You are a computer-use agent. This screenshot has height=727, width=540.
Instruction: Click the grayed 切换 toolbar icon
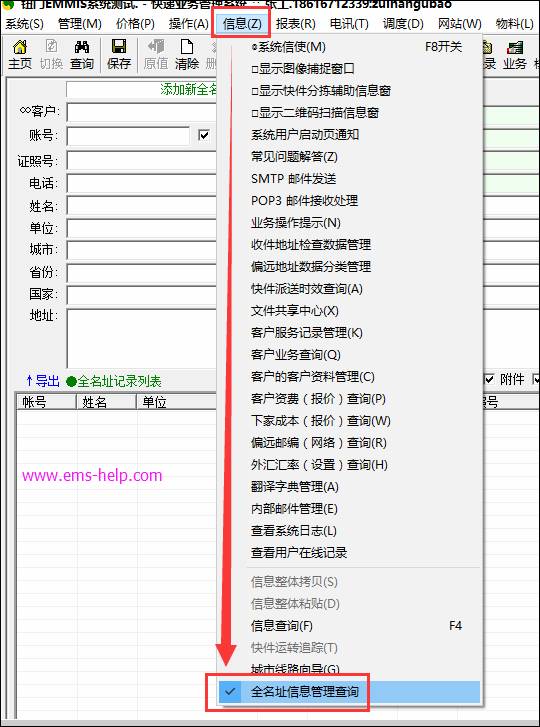51,55
